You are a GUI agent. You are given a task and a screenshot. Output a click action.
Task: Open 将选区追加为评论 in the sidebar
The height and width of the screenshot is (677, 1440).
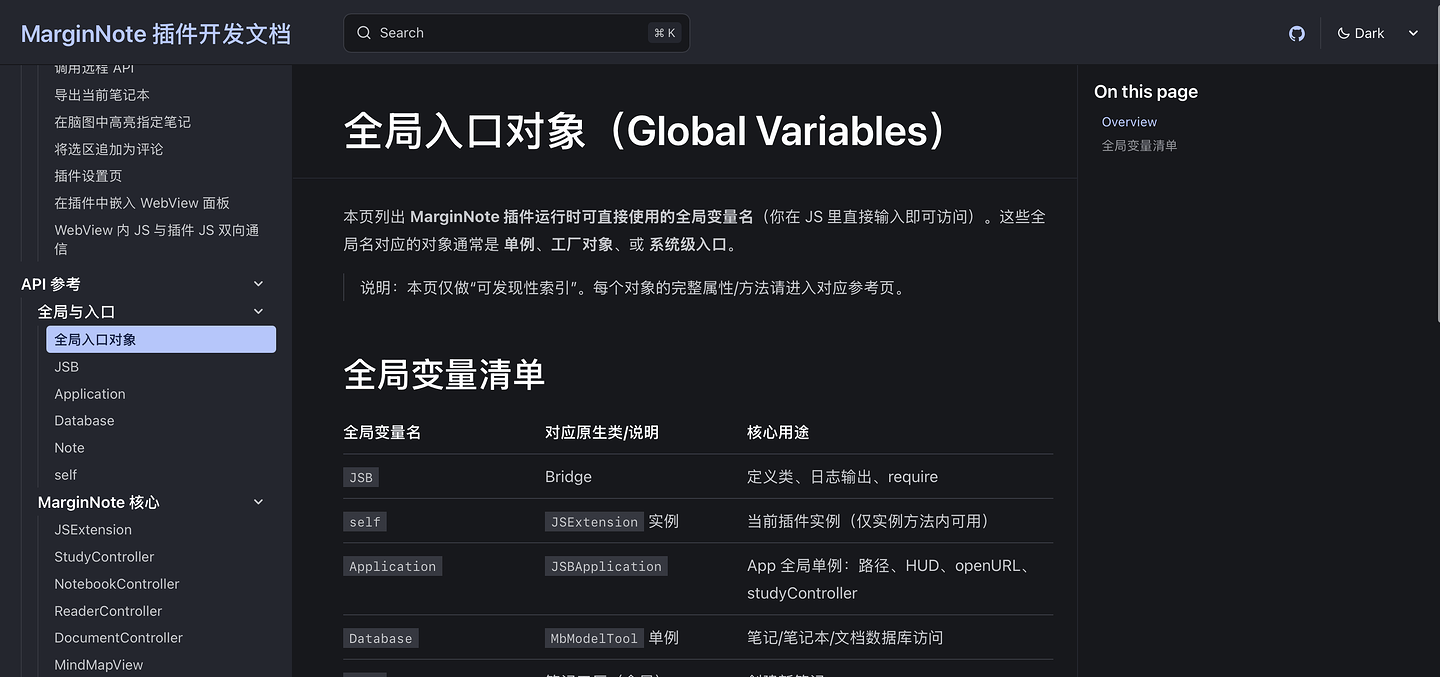click(161, 149)
